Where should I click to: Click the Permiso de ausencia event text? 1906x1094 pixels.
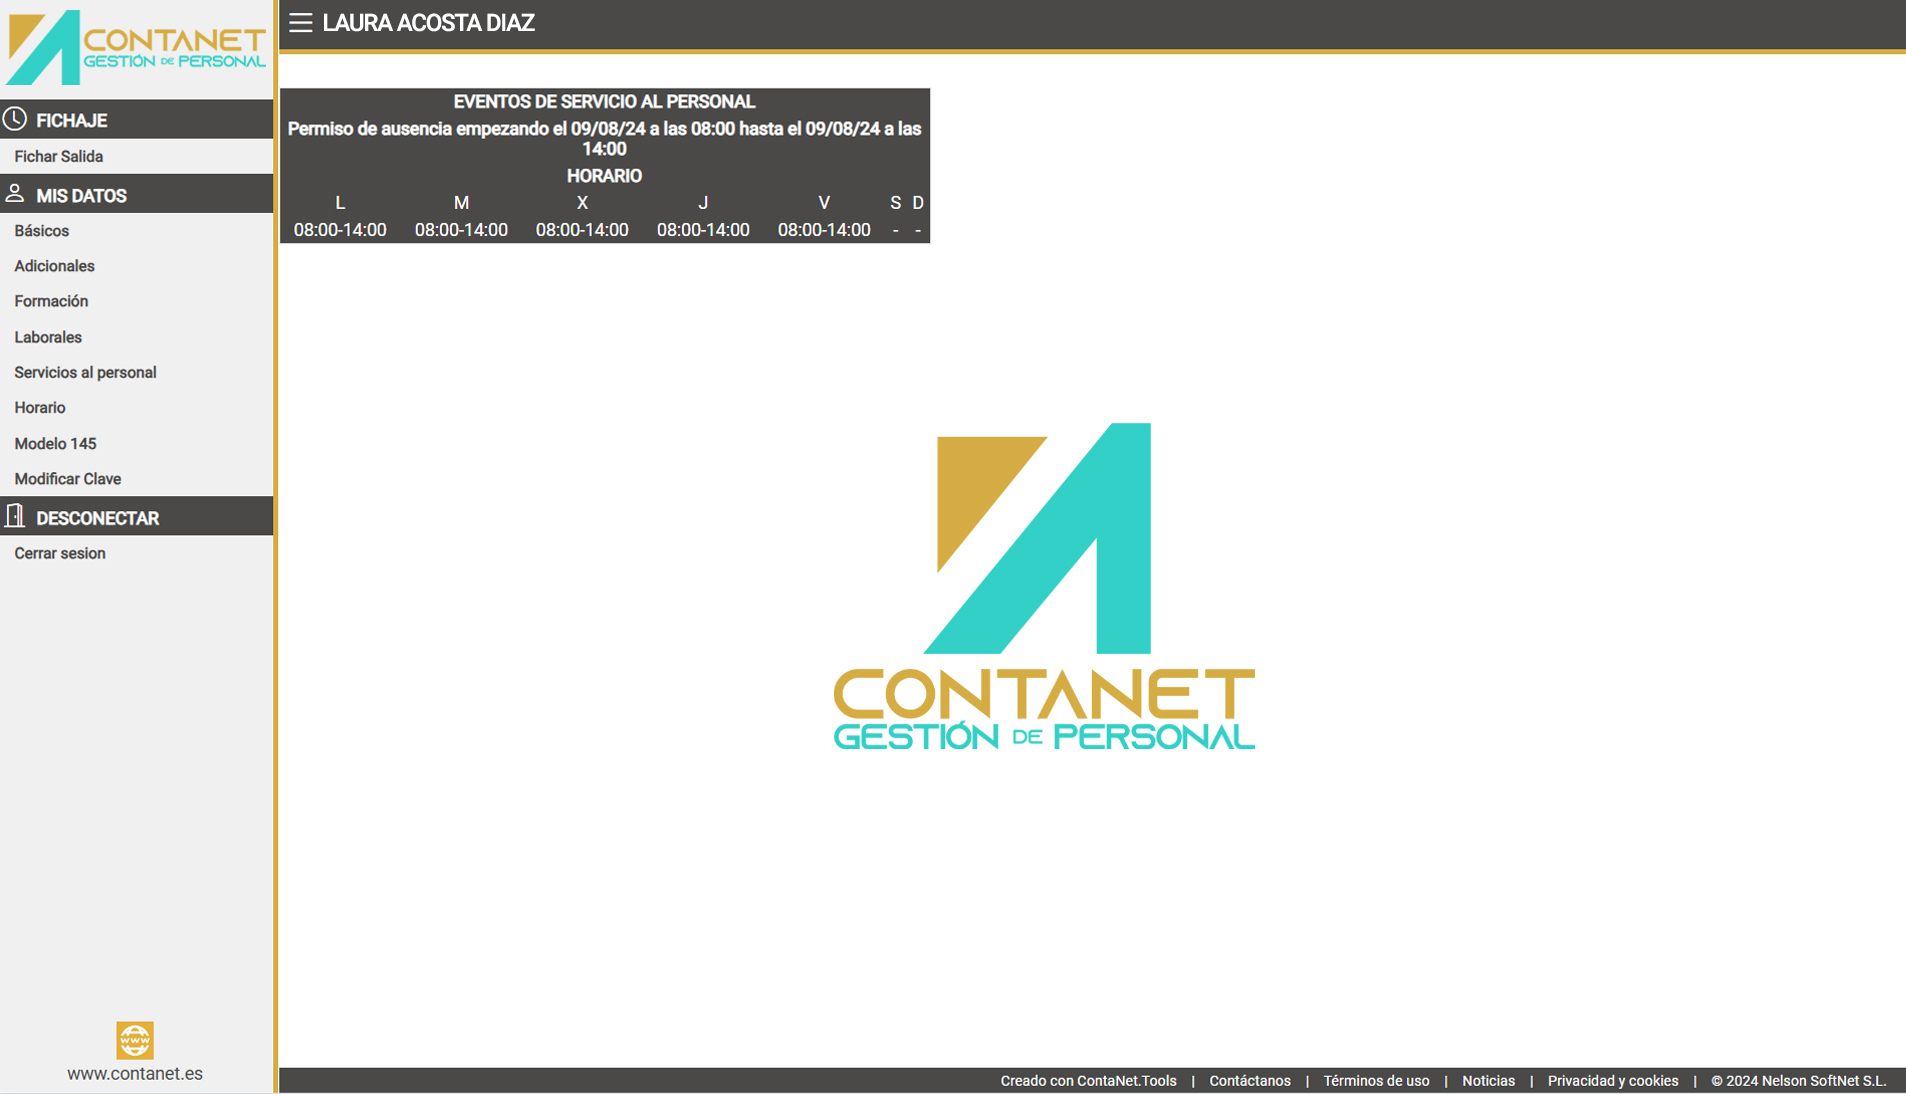604,139
